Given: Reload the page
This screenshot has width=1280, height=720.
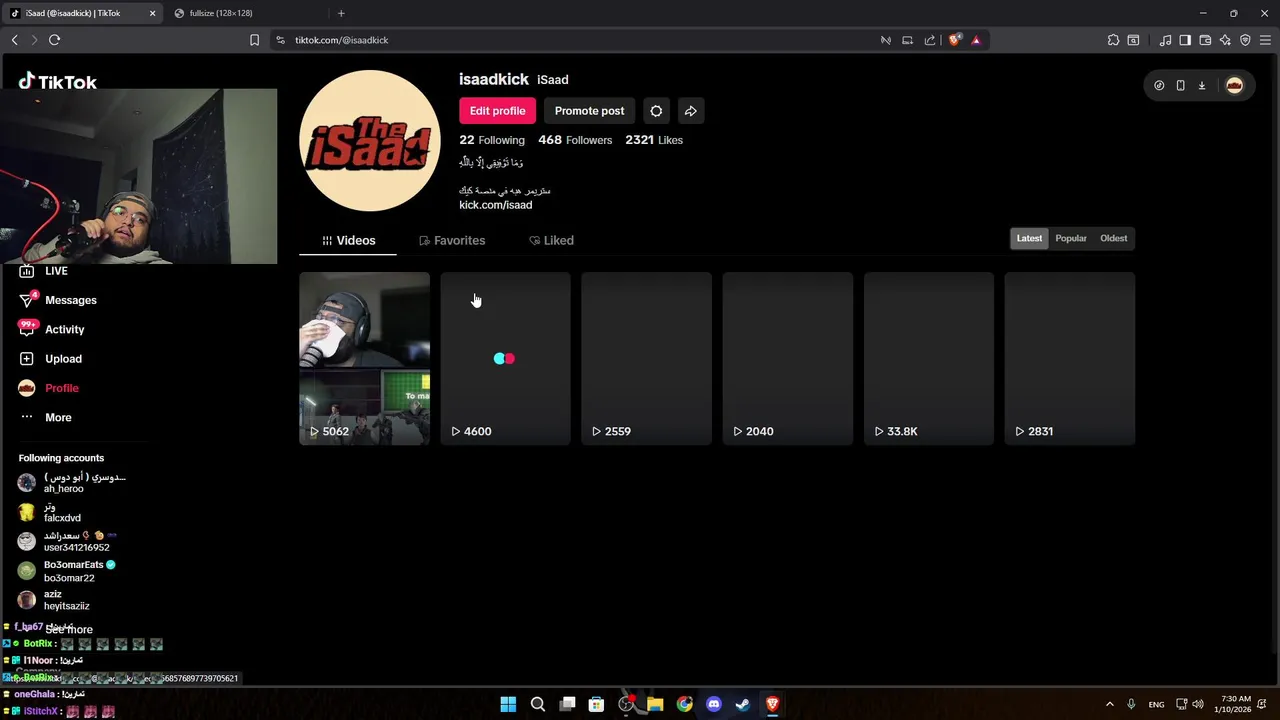Looking at the screenshot, I should [54, 40].
